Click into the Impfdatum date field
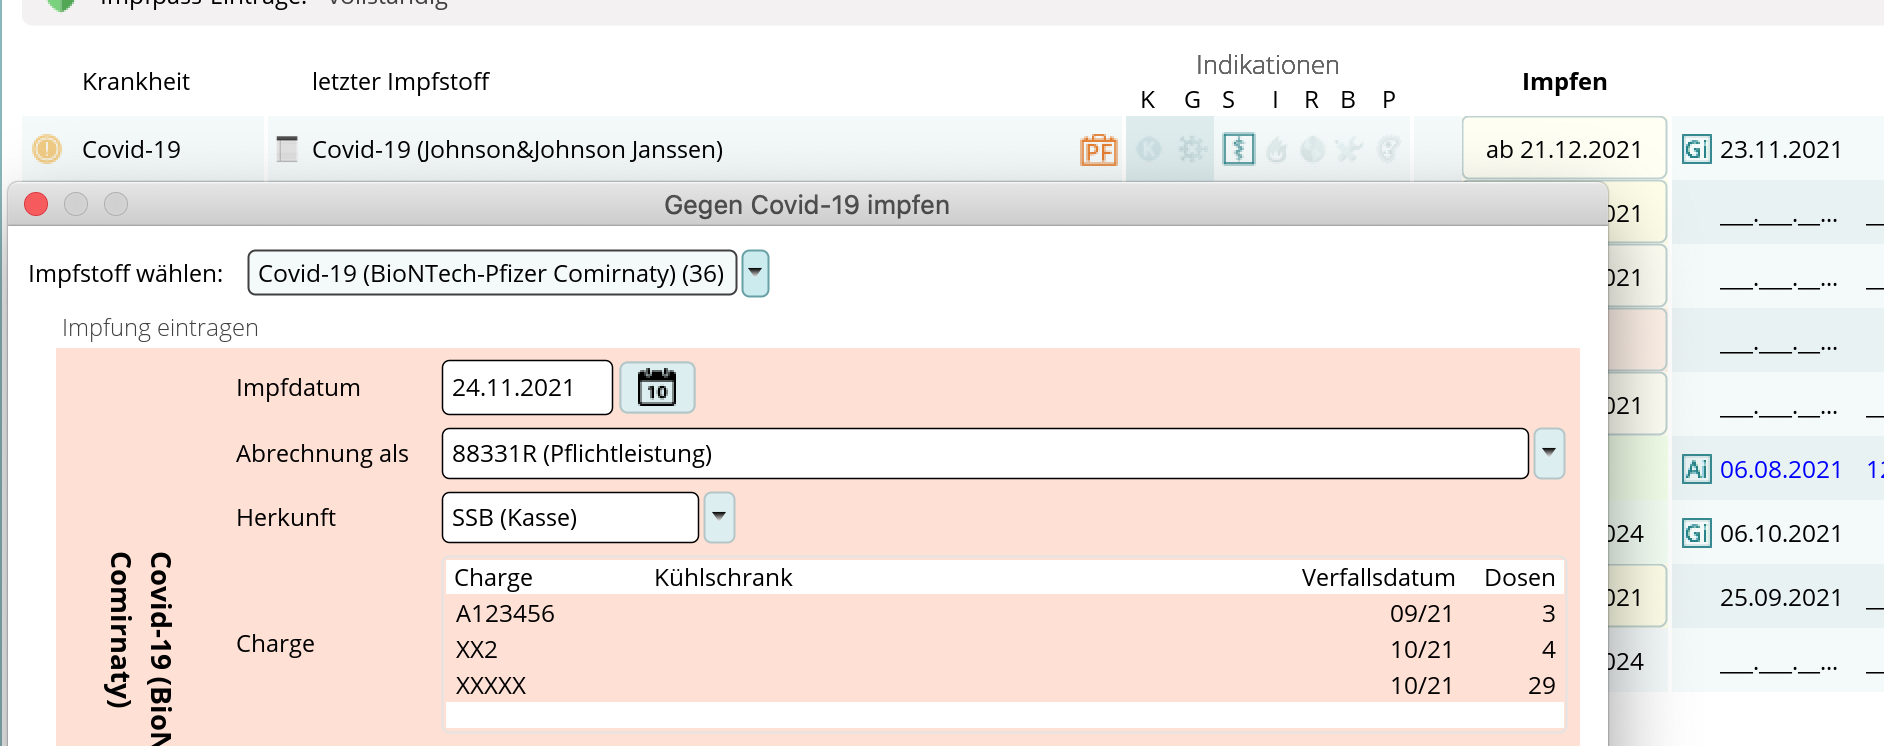Viewport: 1884px width, 746px height. tap(526, 387)
